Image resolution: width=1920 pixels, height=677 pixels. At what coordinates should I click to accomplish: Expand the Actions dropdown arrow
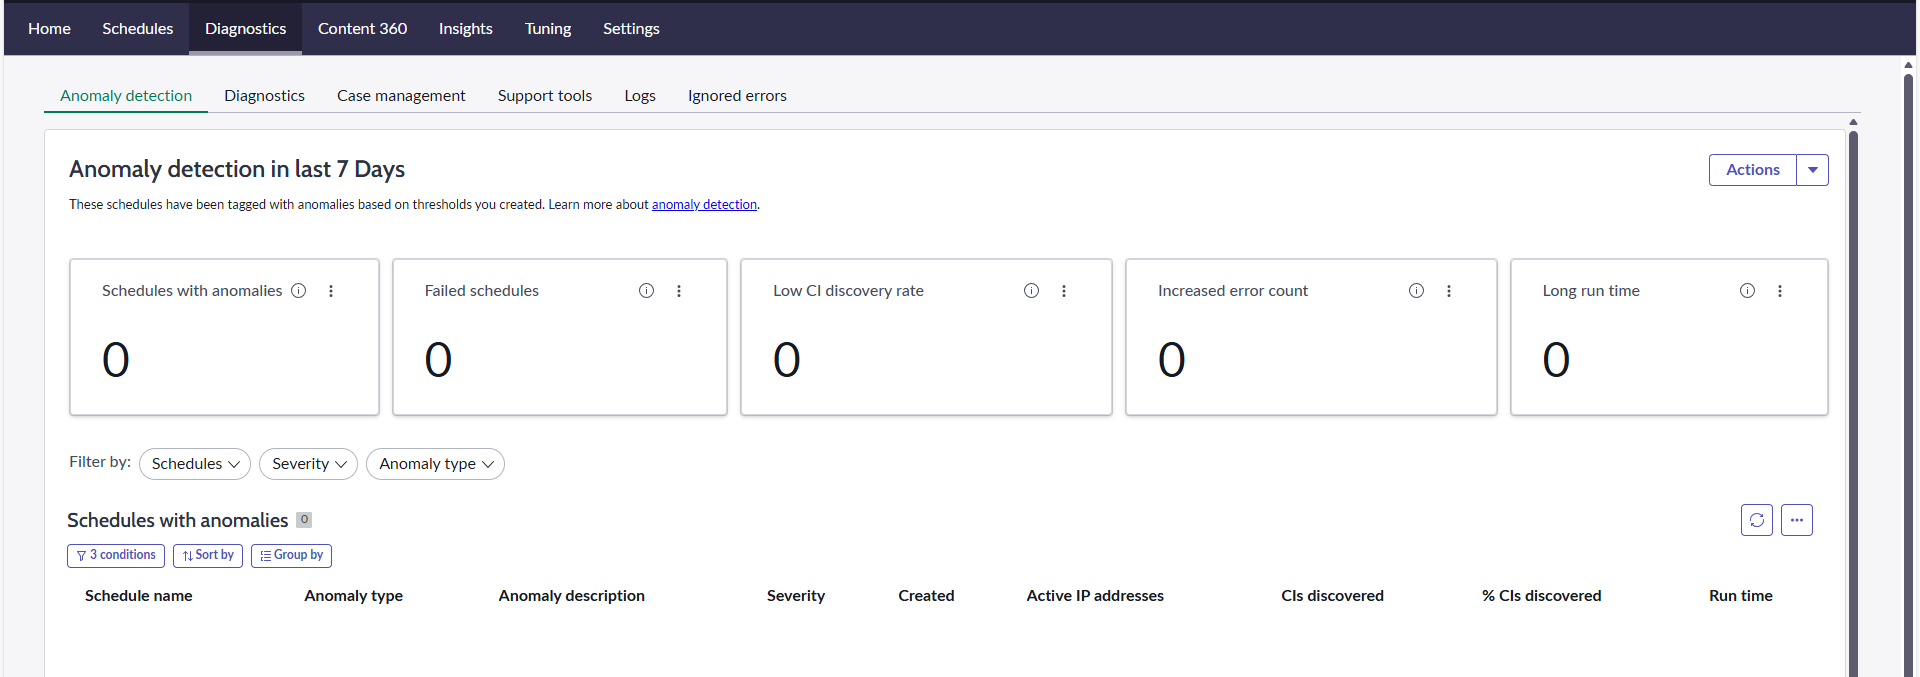point(1813,170)
